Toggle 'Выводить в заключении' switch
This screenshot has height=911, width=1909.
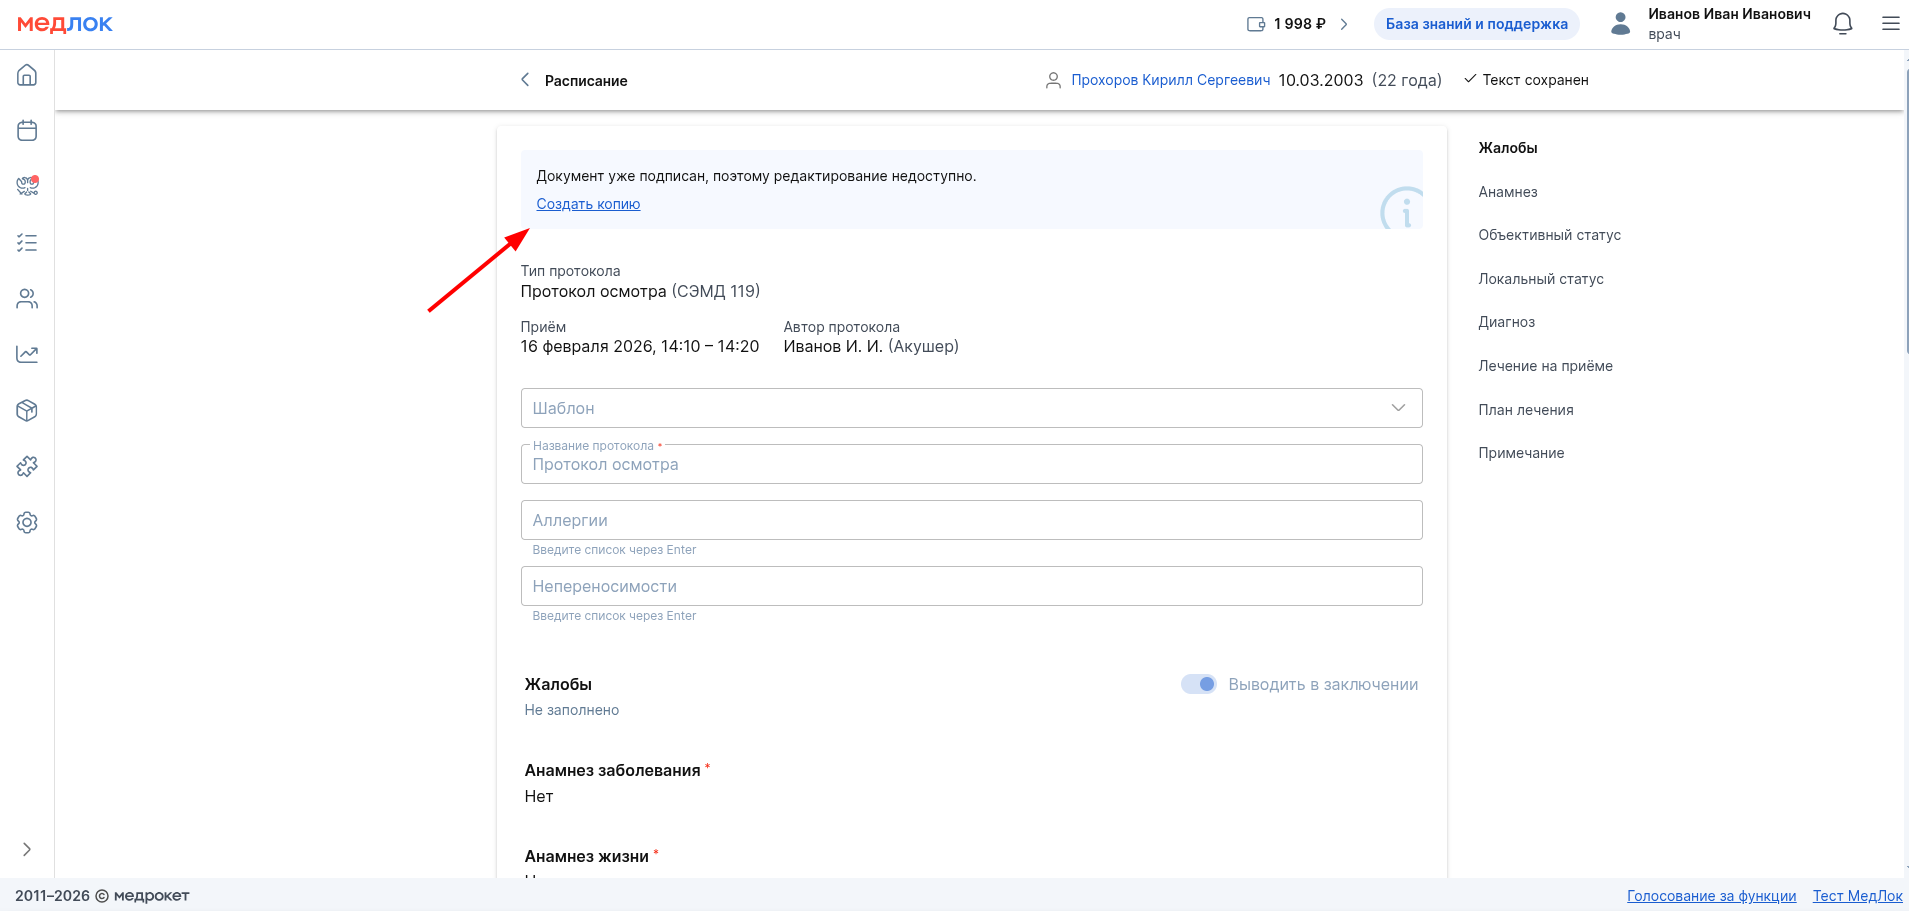pyautogui.click(x=1198, y=684)
